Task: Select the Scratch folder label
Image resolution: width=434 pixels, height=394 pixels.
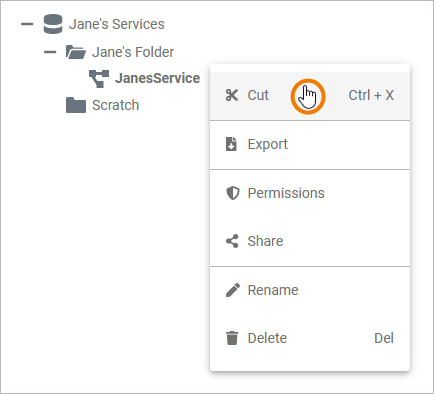Action: (115, 105)
